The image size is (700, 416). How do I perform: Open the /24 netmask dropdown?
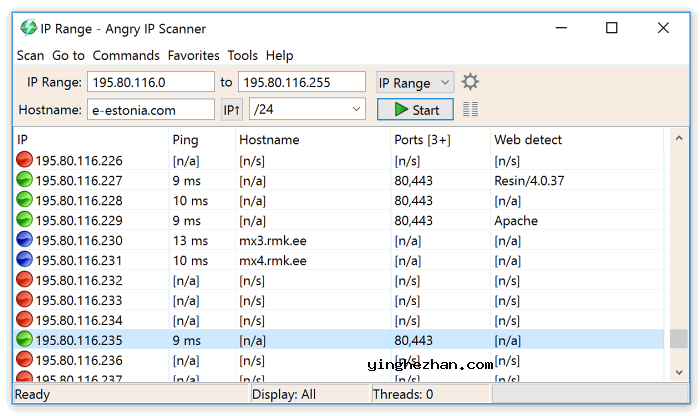[x=307, y=109]
